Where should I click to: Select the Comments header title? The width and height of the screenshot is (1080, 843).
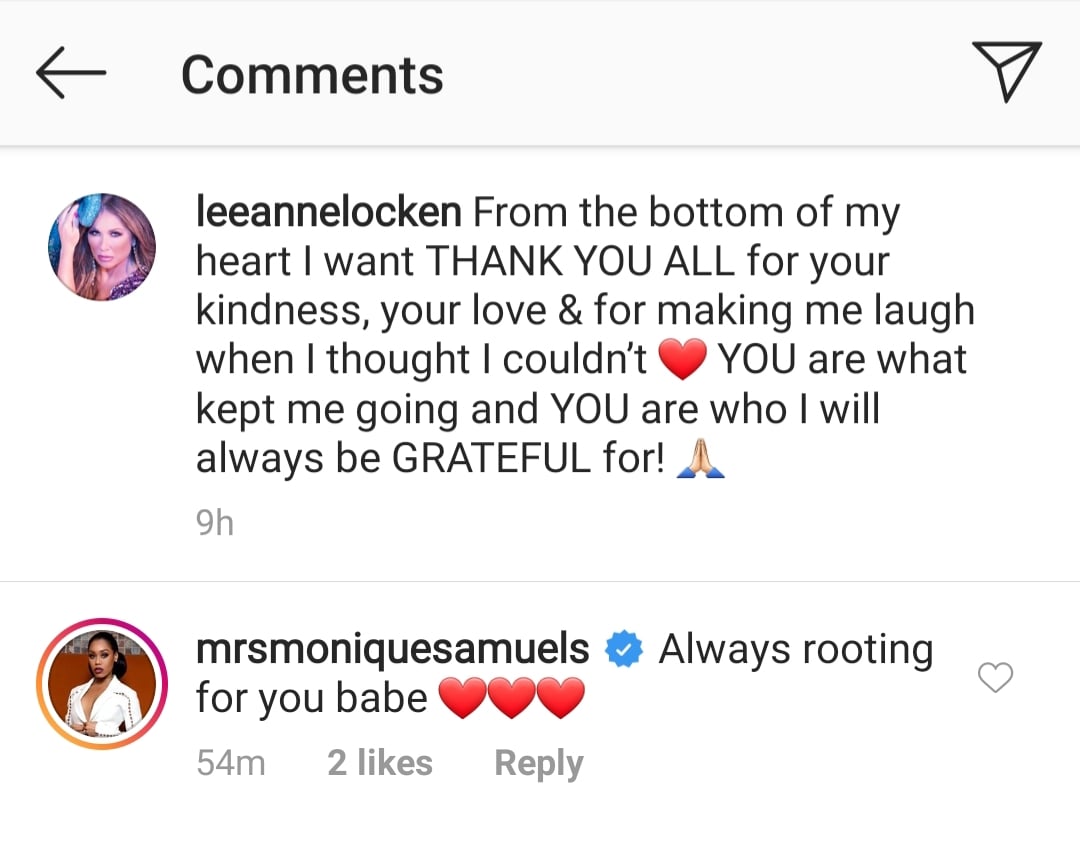312,72
